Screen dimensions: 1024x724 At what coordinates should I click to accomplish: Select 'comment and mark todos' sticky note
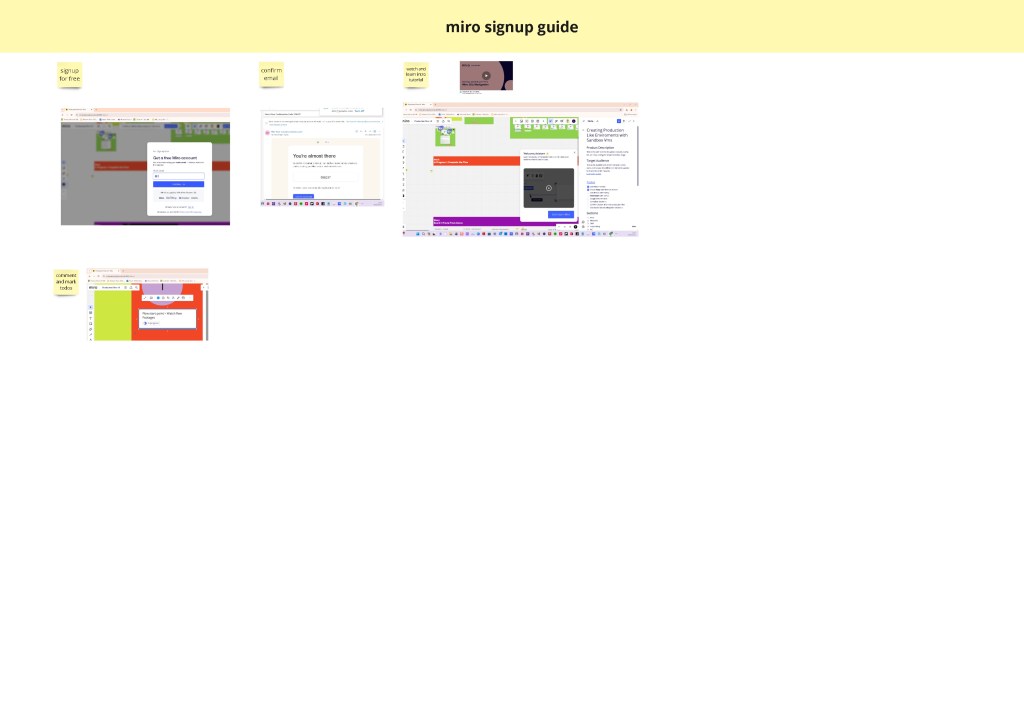(x=66, y=282)
